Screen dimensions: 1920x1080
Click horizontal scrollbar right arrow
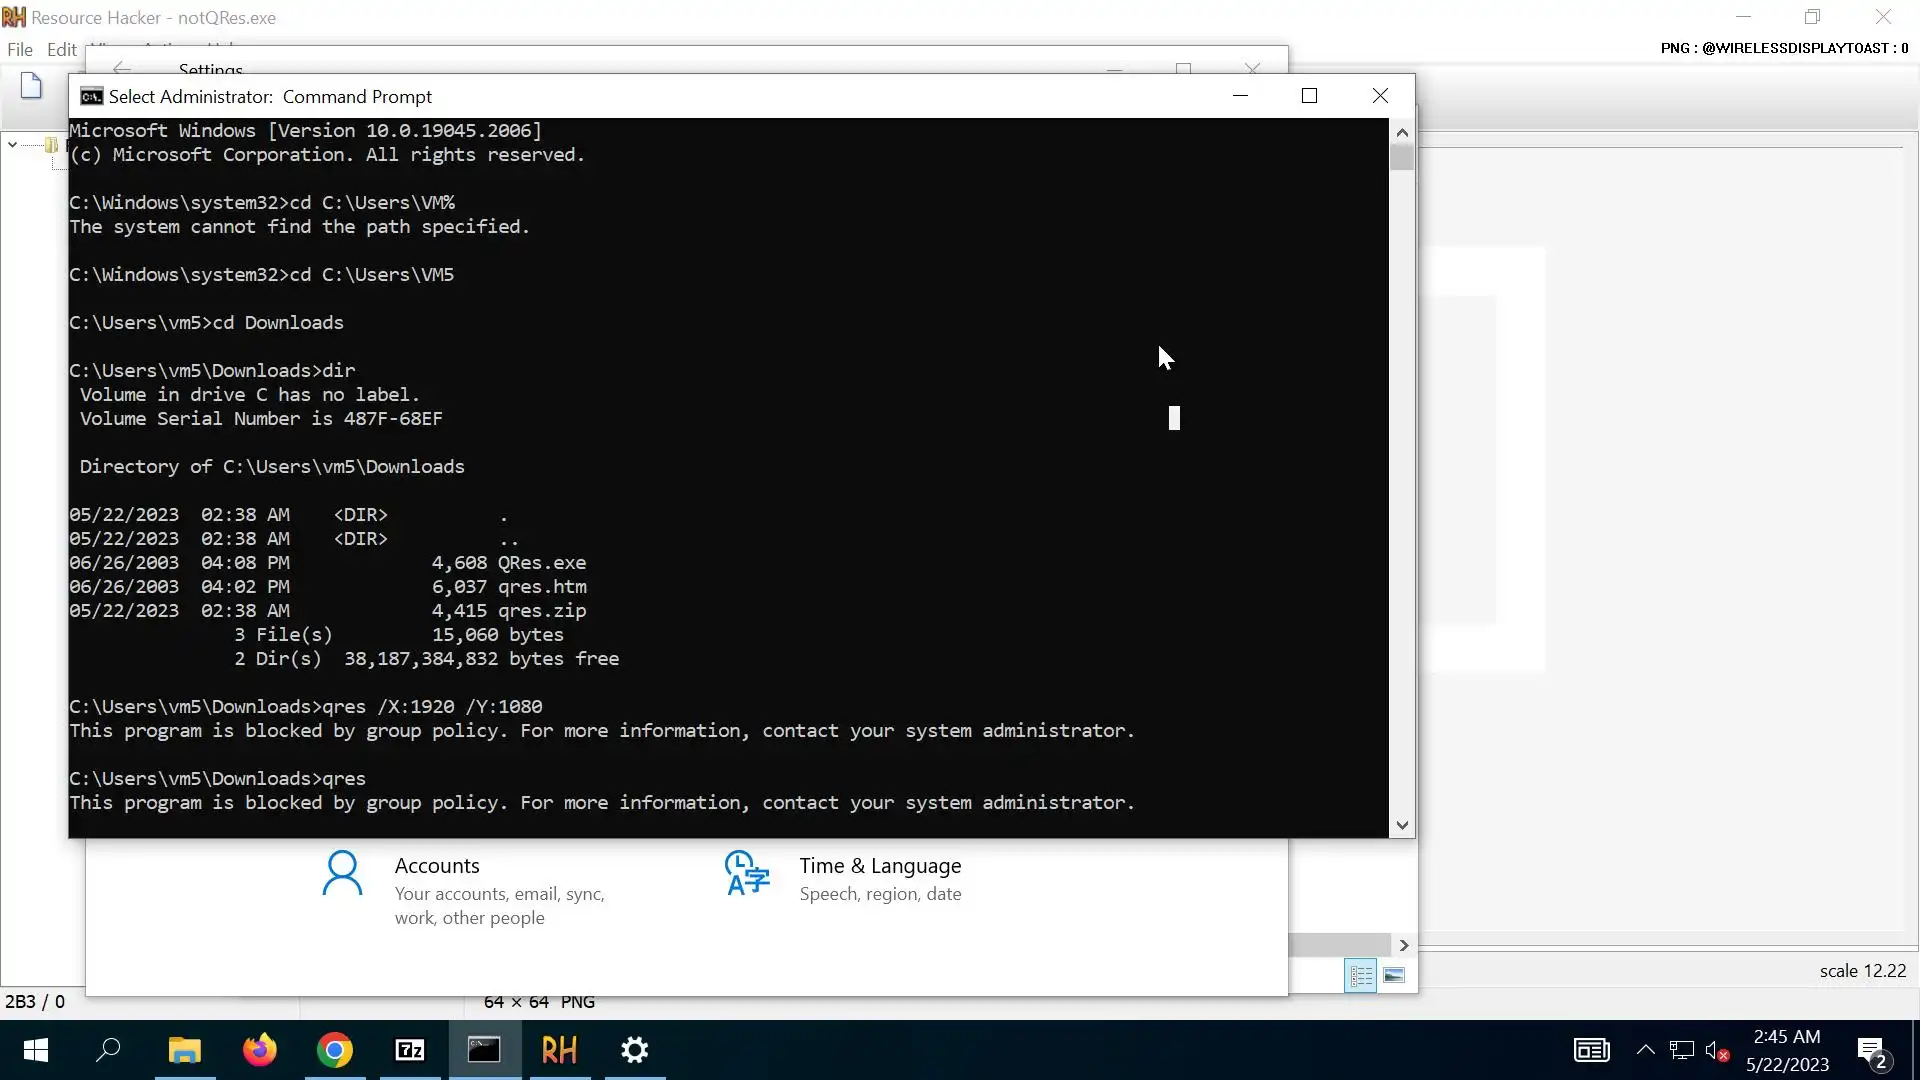pyautogui.click(x=1403, y=945)
